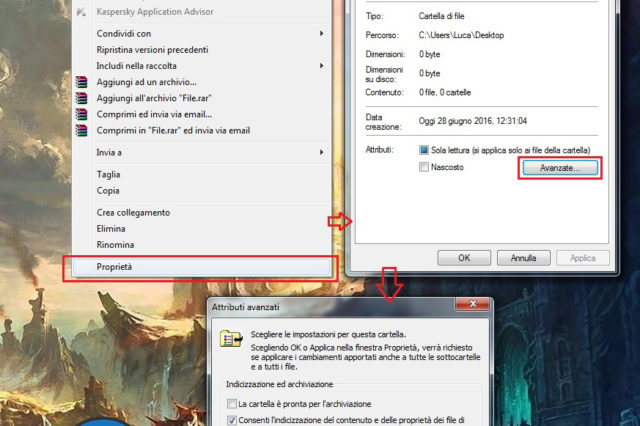Image resolution: width=640 pixels, height=426 pixels.
Task: Click the Kaspersky K icon
Action: [82, 12]
